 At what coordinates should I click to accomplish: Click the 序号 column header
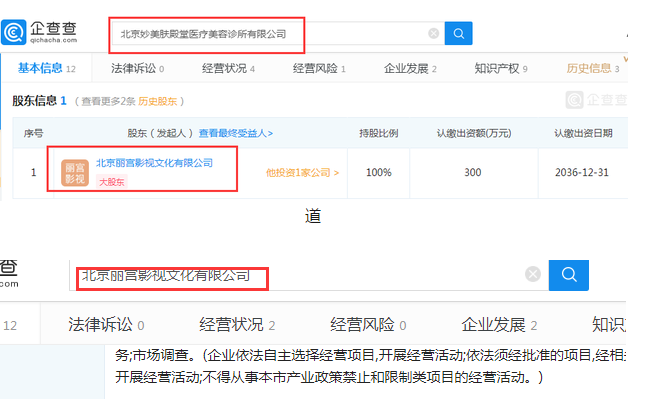tap(33, 133)
